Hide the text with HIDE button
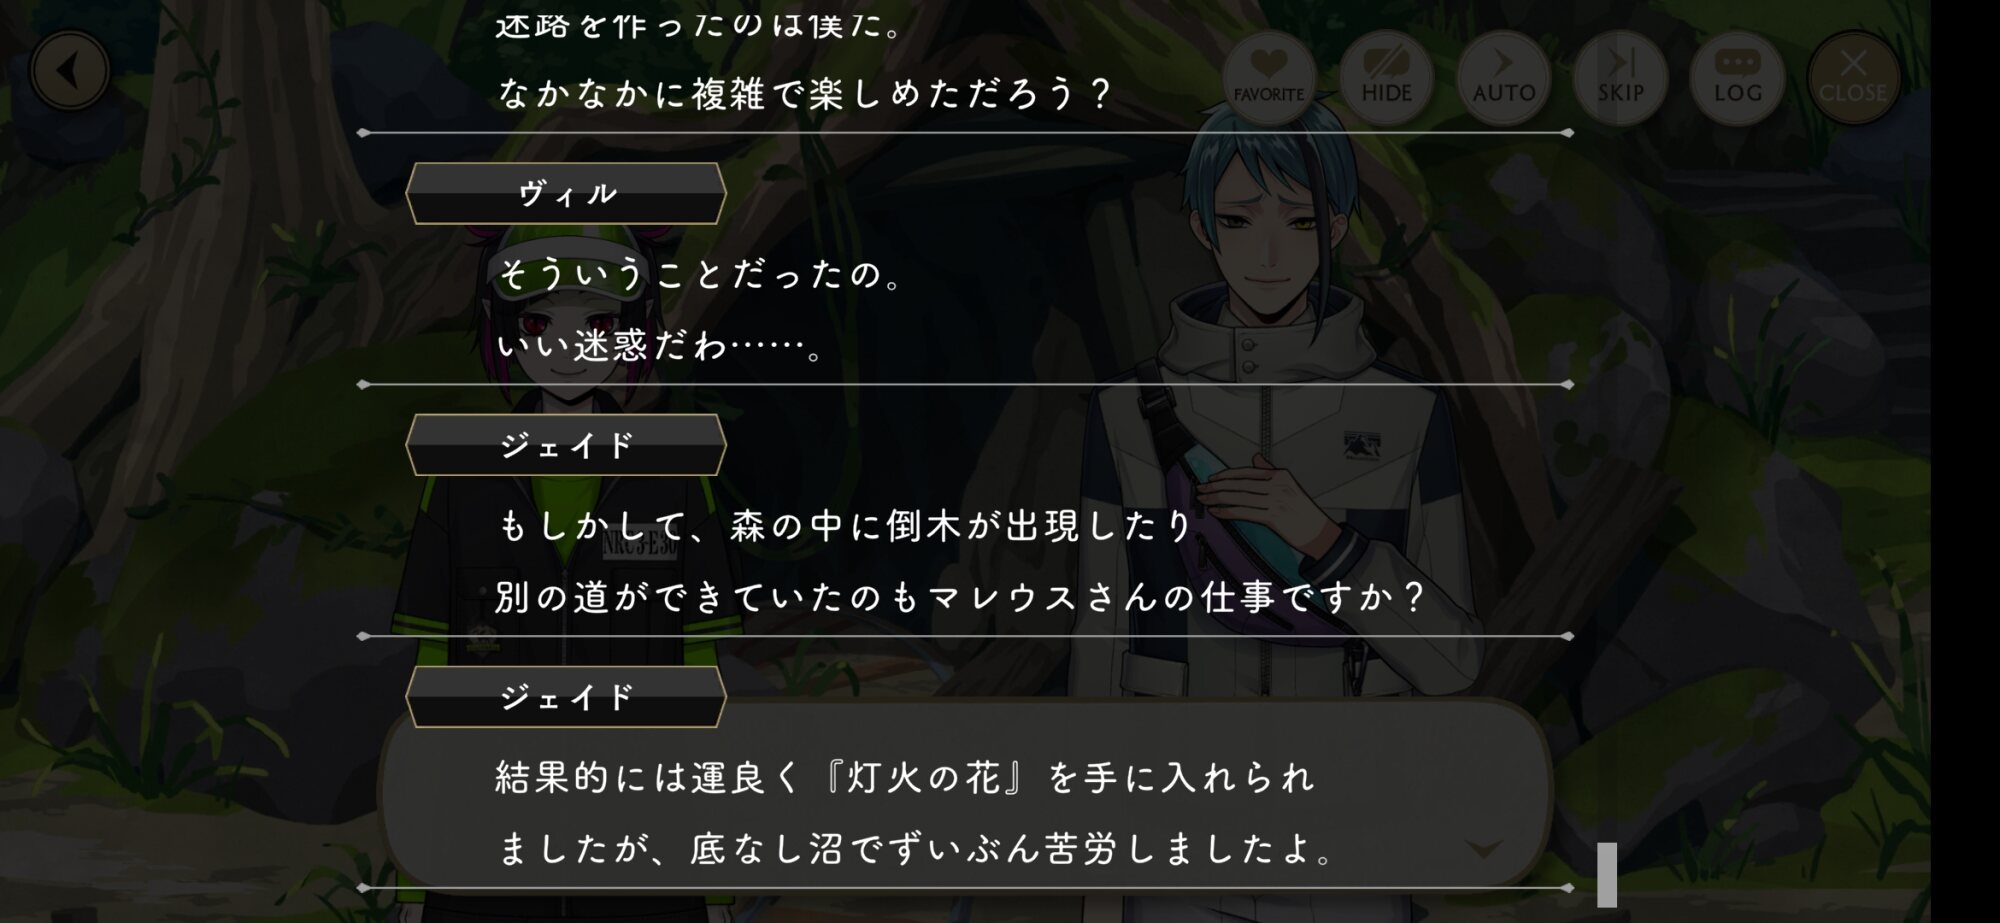Image resolution: width=2000 pixels, height=923 pixels. 1386,77
